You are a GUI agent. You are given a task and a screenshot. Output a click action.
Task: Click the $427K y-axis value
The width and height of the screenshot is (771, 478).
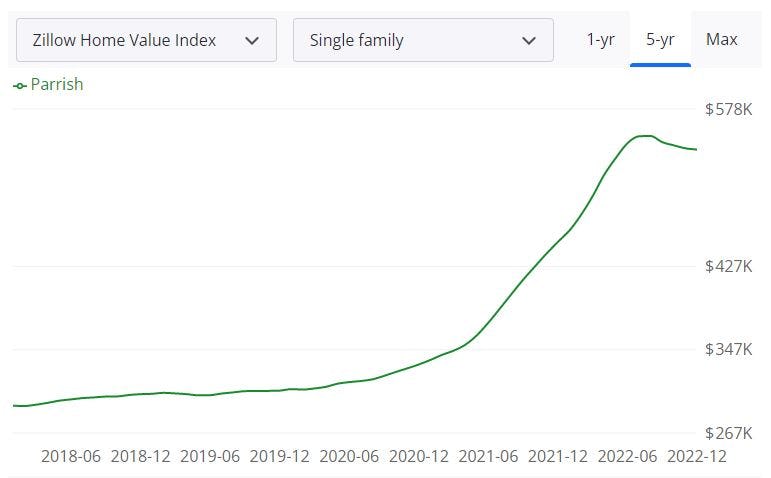click(728, 266)
